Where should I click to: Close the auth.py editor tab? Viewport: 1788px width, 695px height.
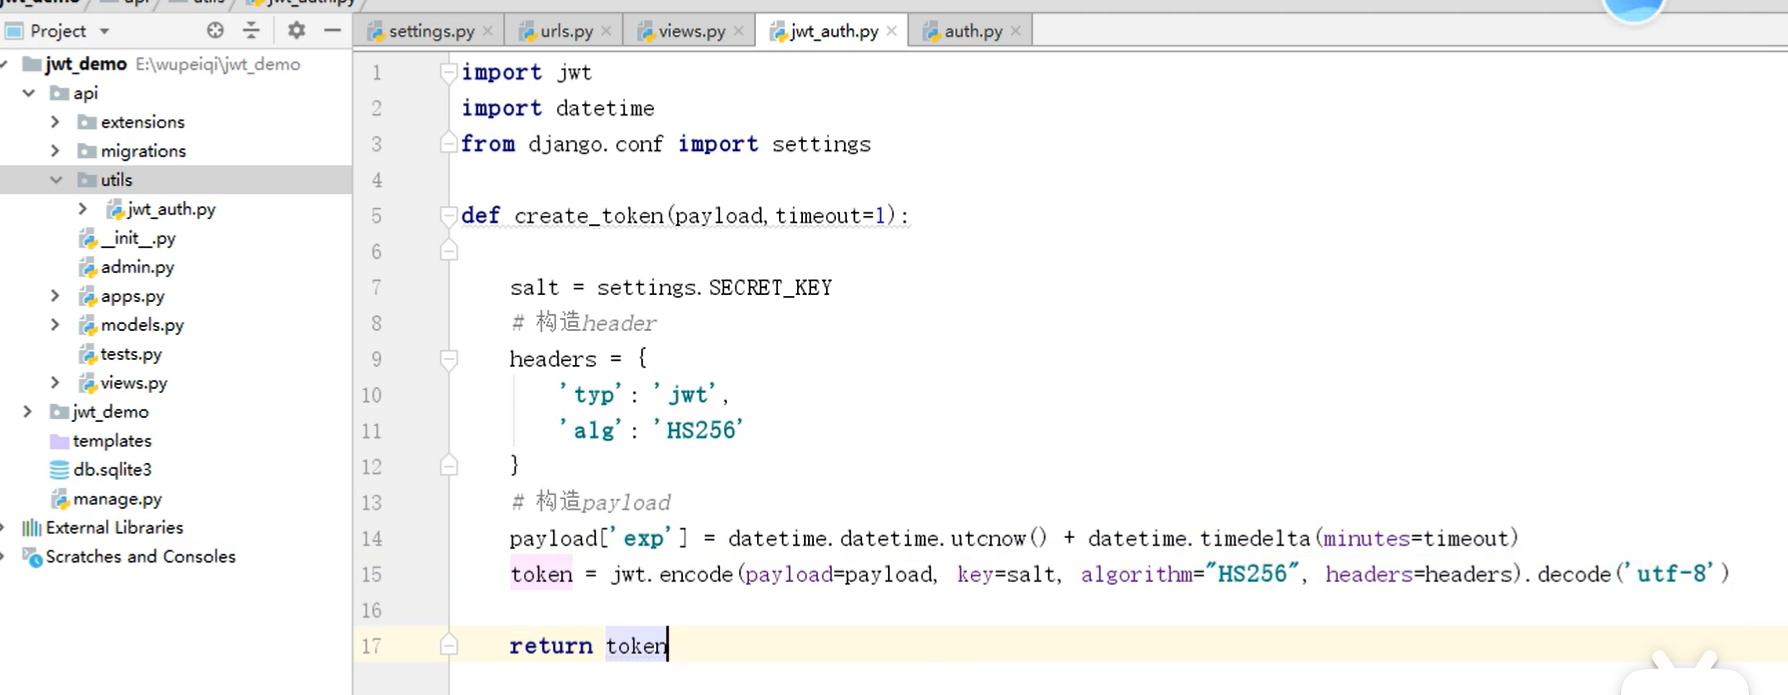coord(1015,31)
